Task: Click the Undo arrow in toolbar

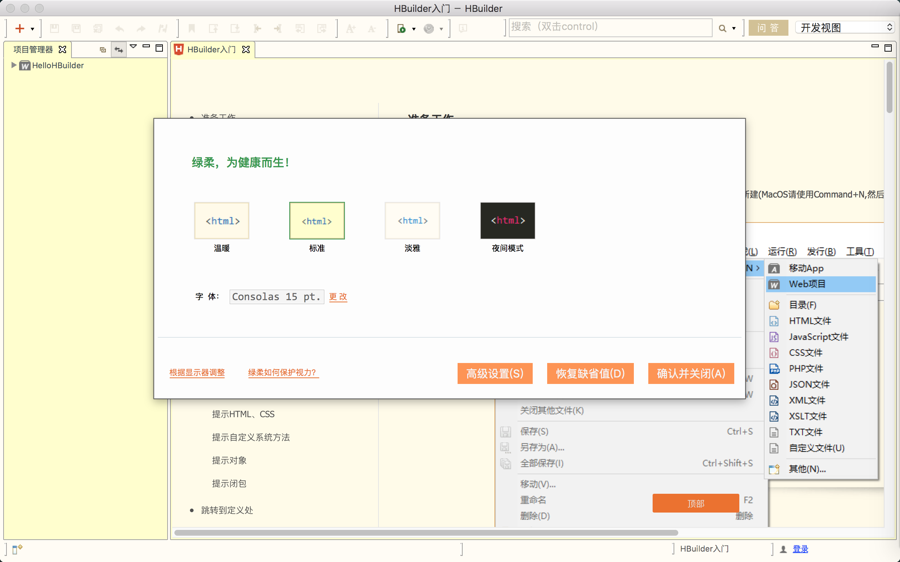Action: pos(119,28)
